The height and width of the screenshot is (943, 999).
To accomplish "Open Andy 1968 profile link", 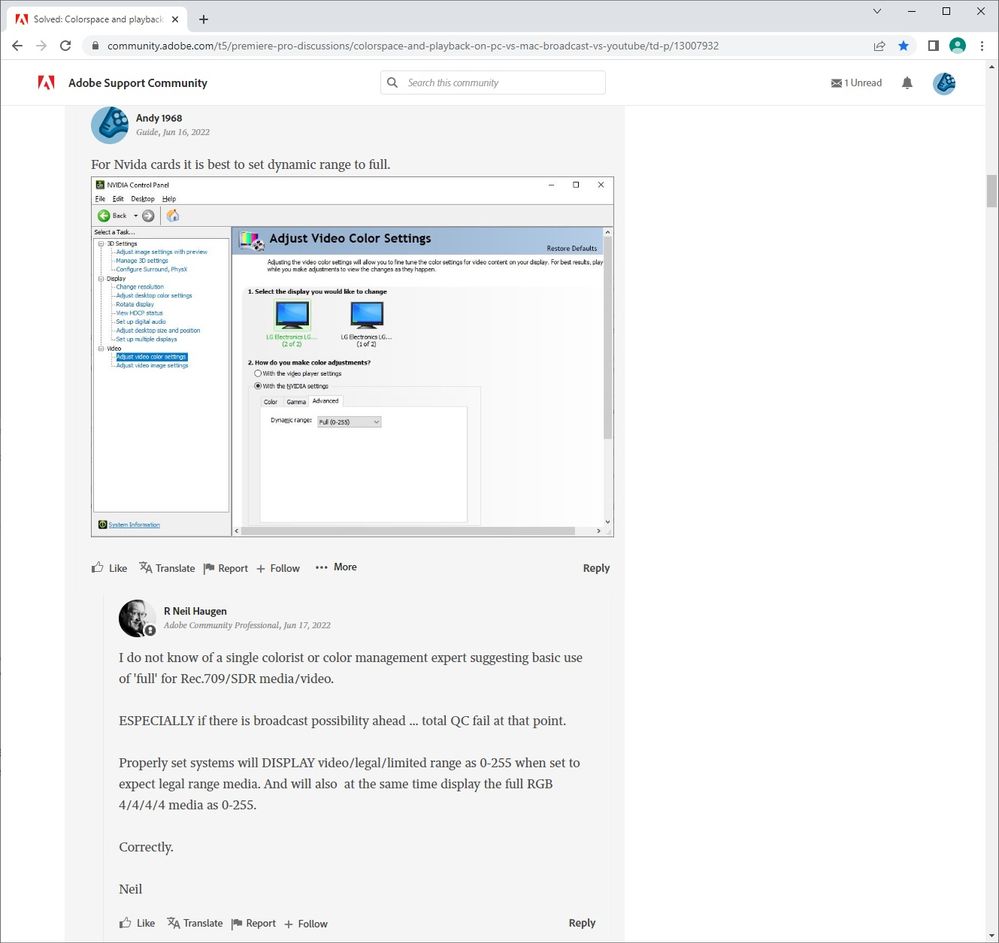I will tap(159, 118).
